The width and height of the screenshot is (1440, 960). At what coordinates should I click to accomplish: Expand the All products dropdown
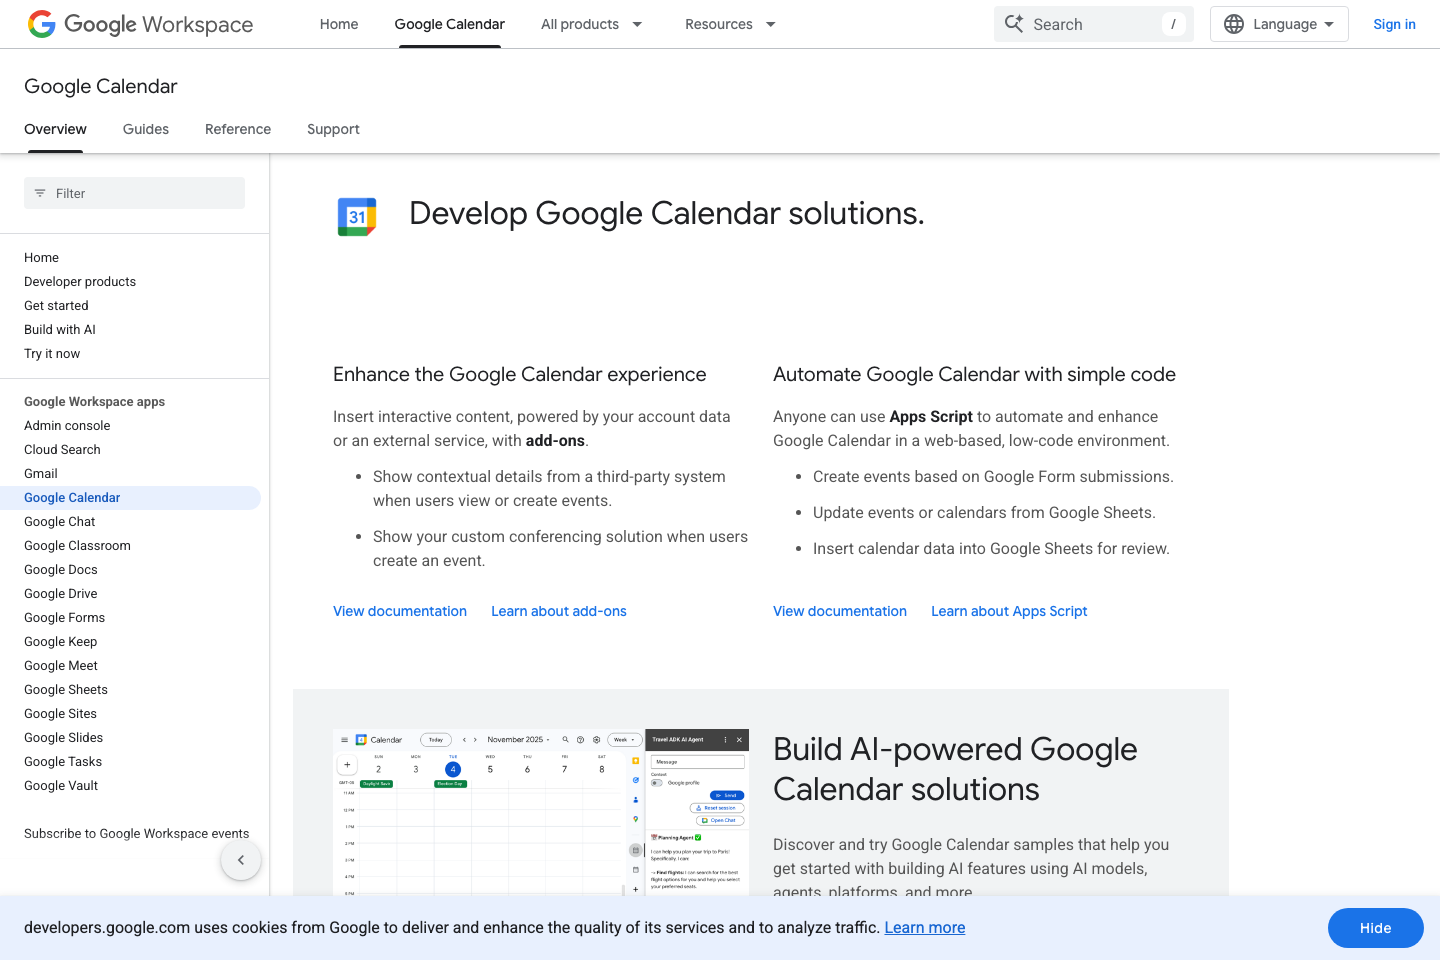pyautogui.click(x=591, y=24)
